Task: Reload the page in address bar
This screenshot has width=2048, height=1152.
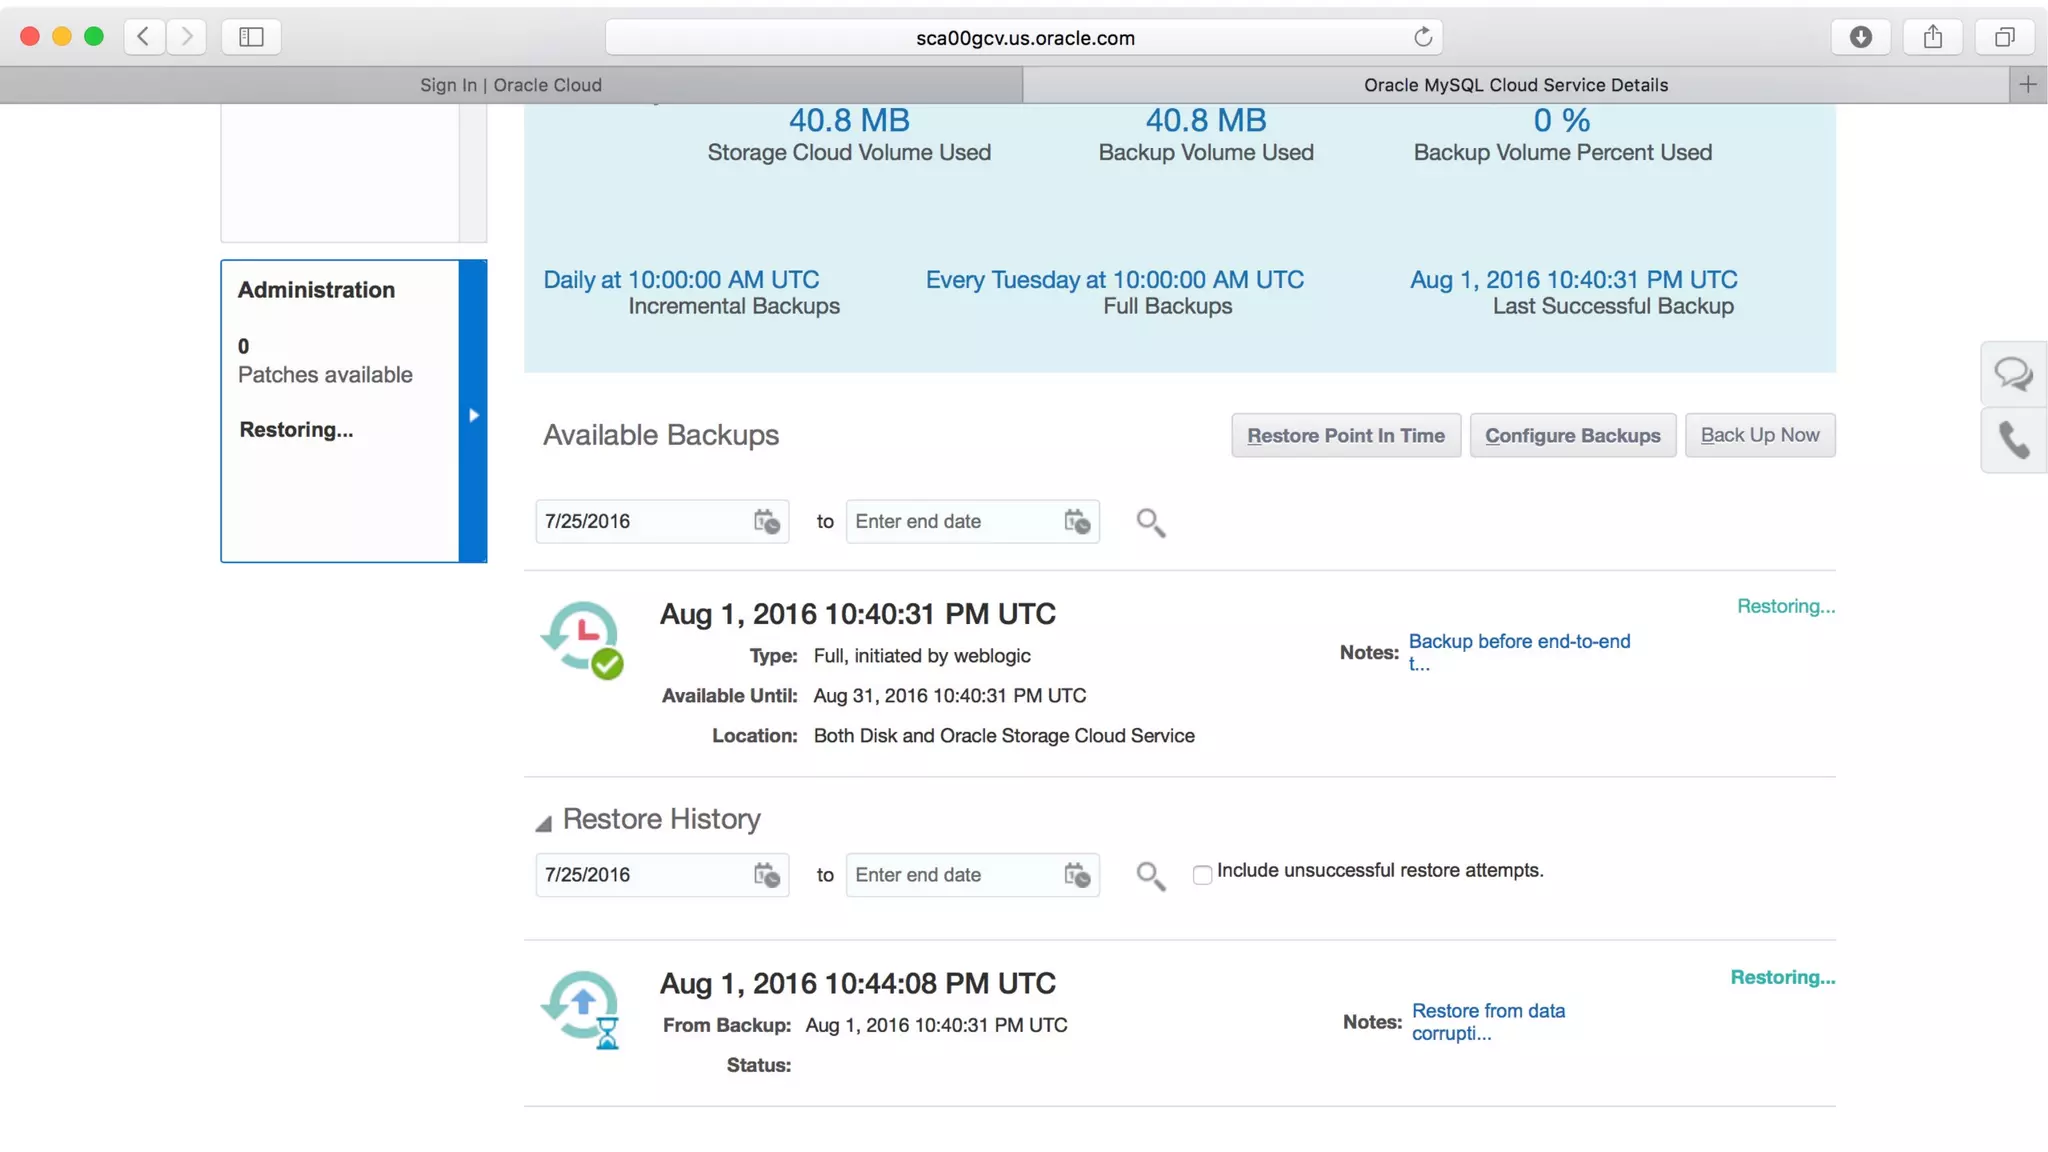Action: [1422, 38]
